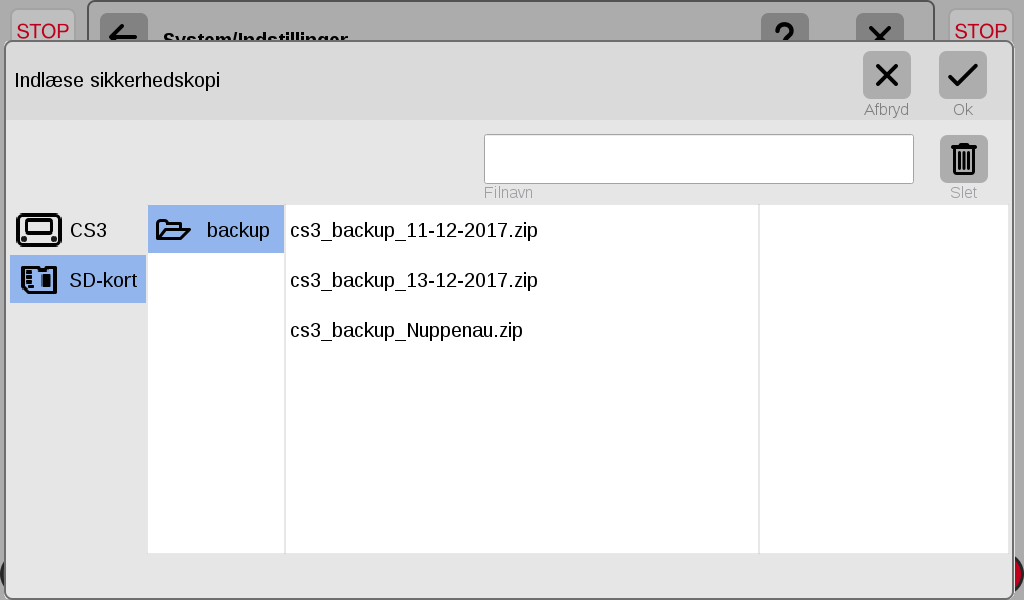Select the SD-kort card icon

click(39, 279)
